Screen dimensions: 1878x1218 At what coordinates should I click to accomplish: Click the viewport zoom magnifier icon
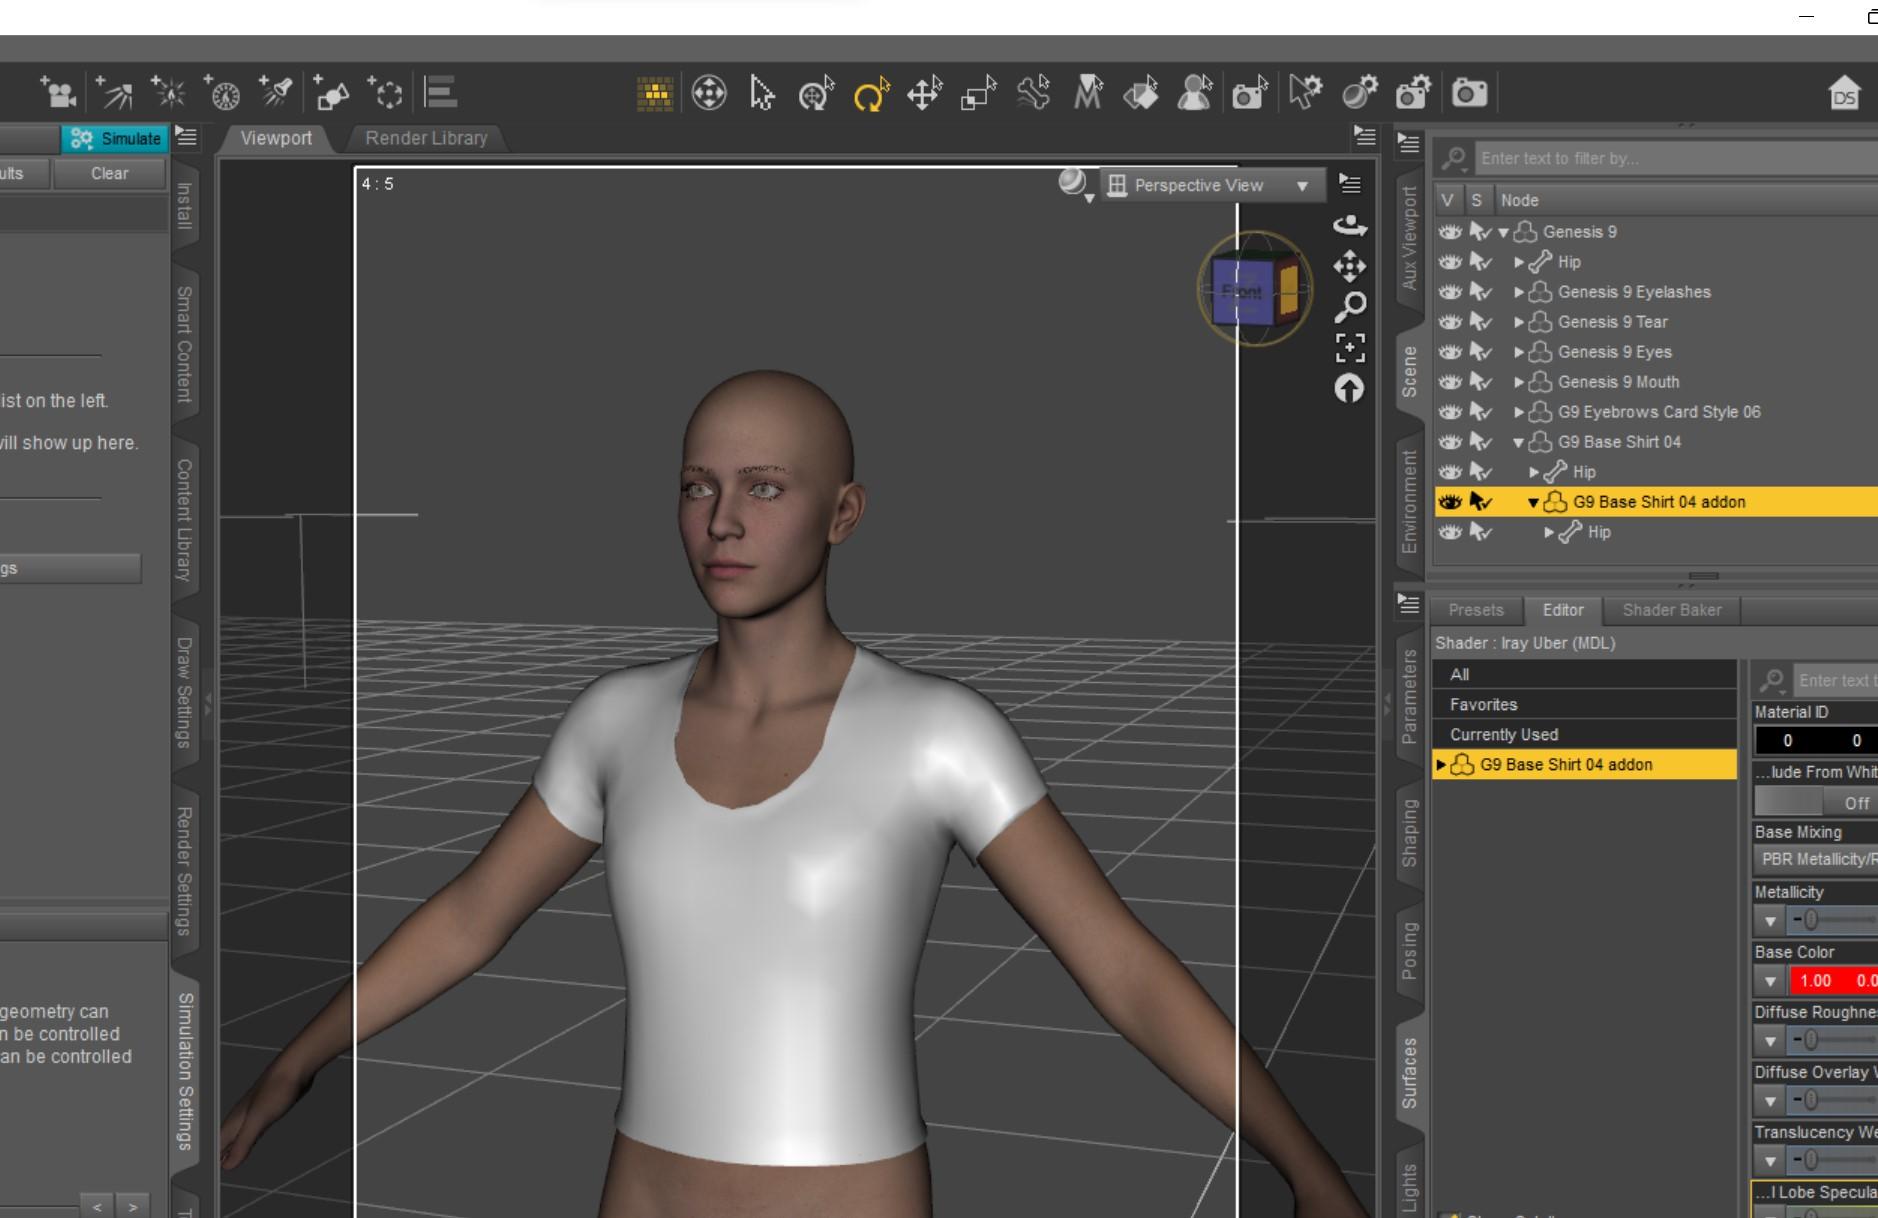pyautogui.click(x=1350, y=306)
